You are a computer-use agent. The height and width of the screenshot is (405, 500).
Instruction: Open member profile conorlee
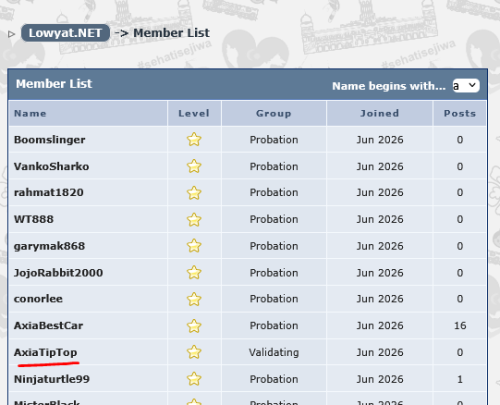38,299
